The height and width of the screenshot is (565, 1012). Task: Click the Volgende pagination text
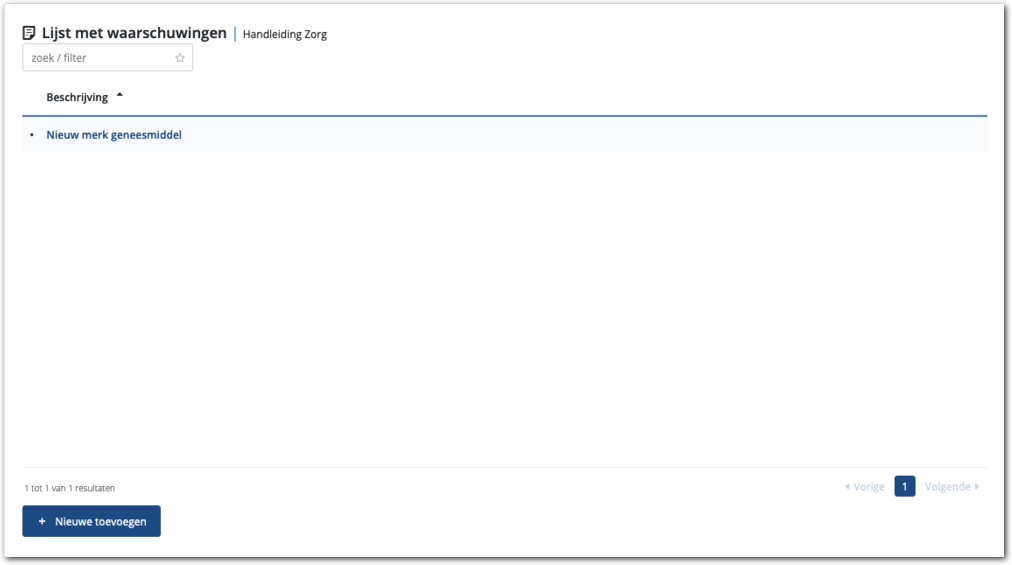click(947, 487)
